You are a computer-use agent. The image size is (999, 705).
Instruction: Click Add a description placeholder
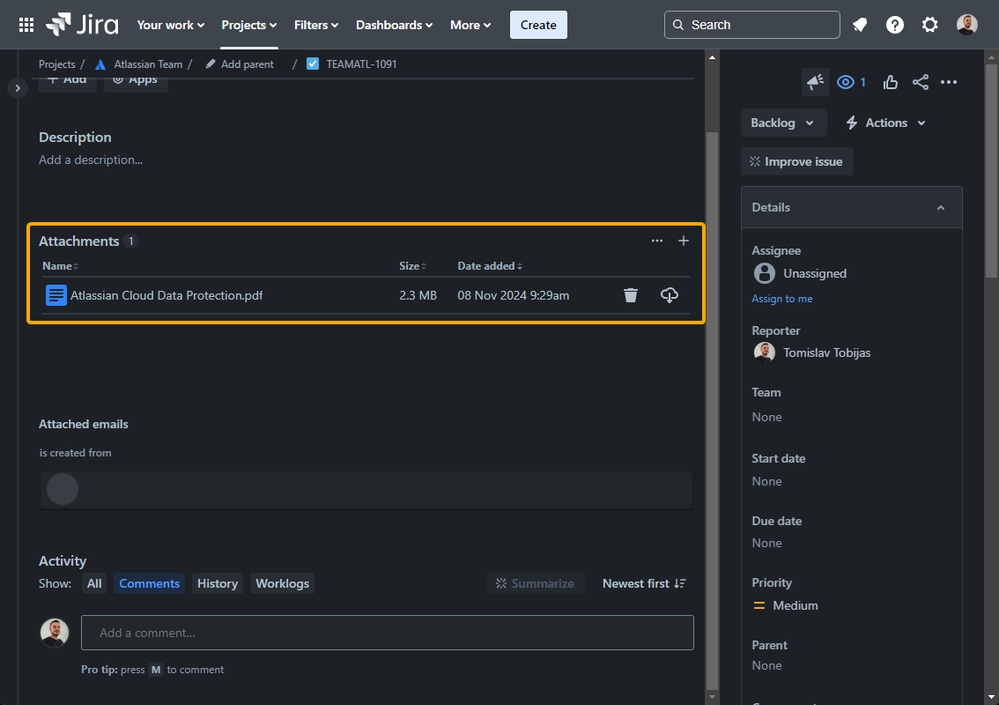(x=90, y=160)
